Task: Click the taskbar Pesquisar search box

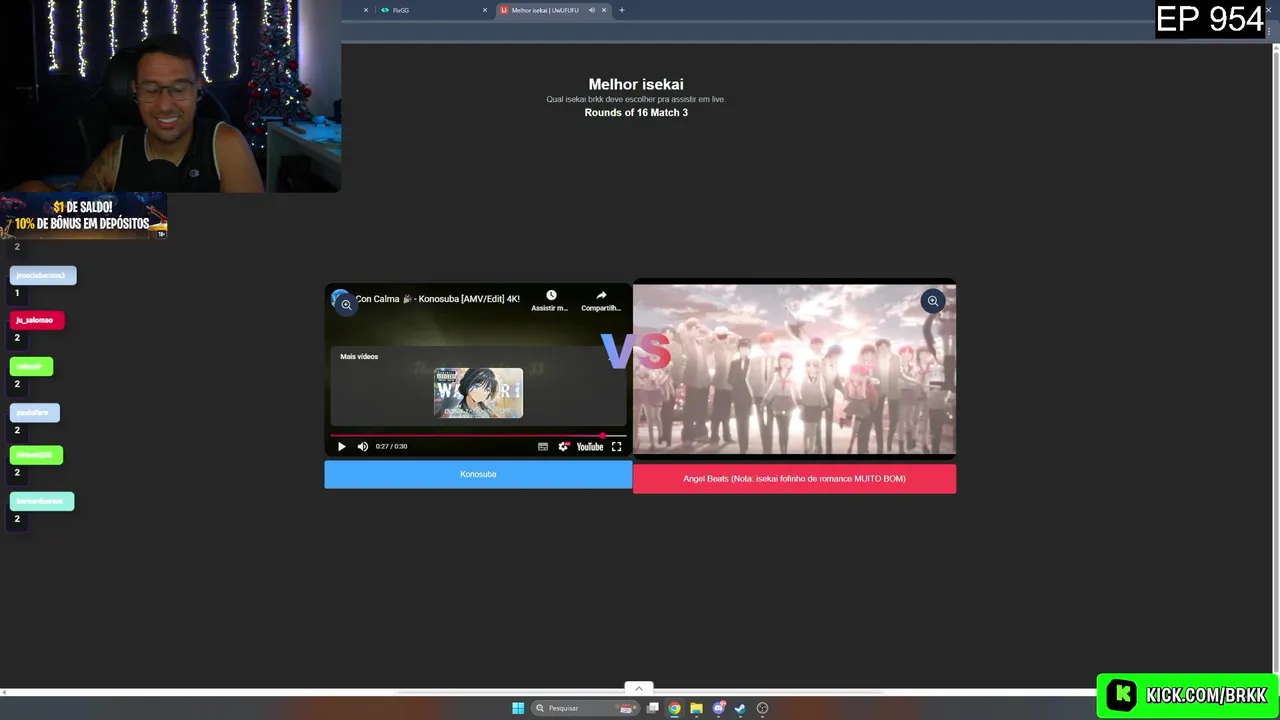Action: 585,708
